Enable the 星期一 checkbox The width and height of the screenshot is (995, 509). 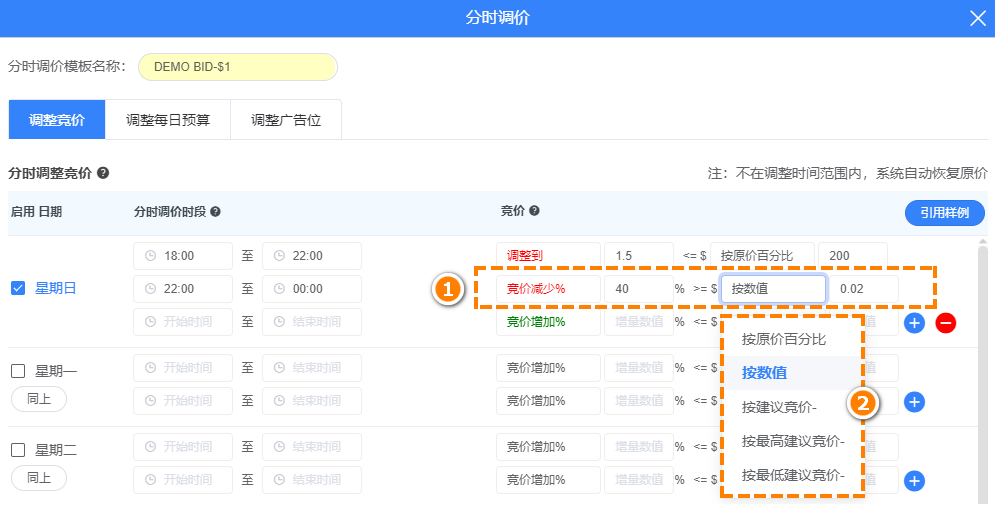click(18, 371)
